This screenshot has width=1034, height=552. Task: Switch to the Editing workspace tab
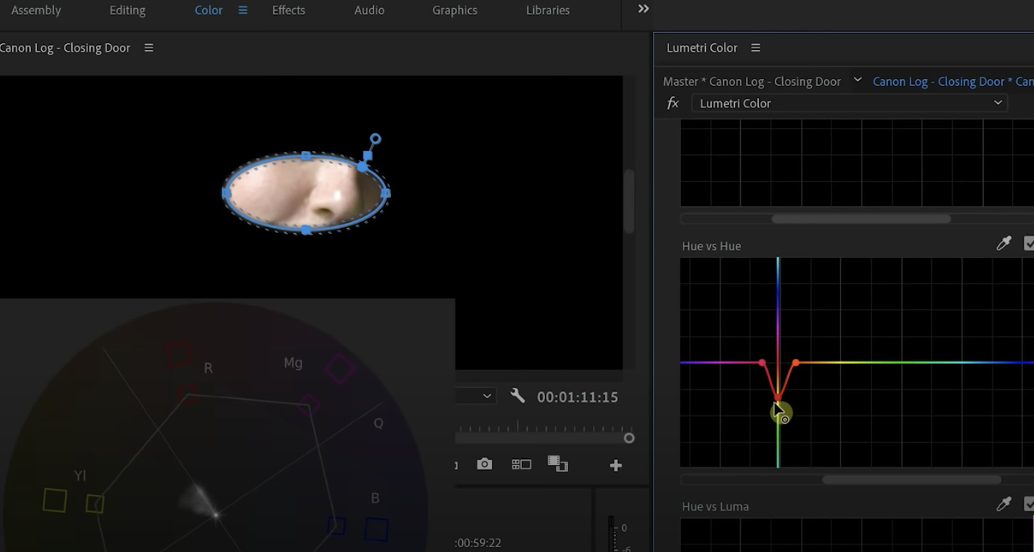(x=127, y=11)
